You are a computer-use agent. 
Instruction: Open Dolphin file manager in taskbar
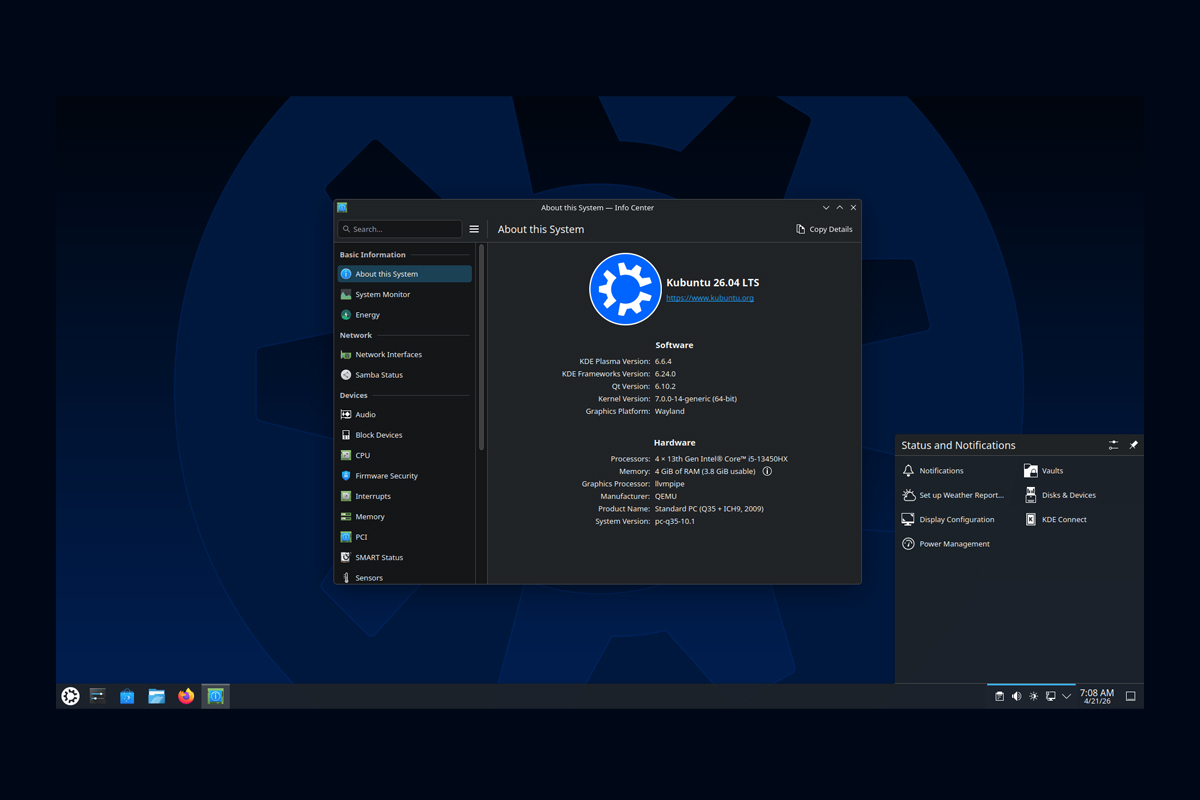[x=157, y=696]
